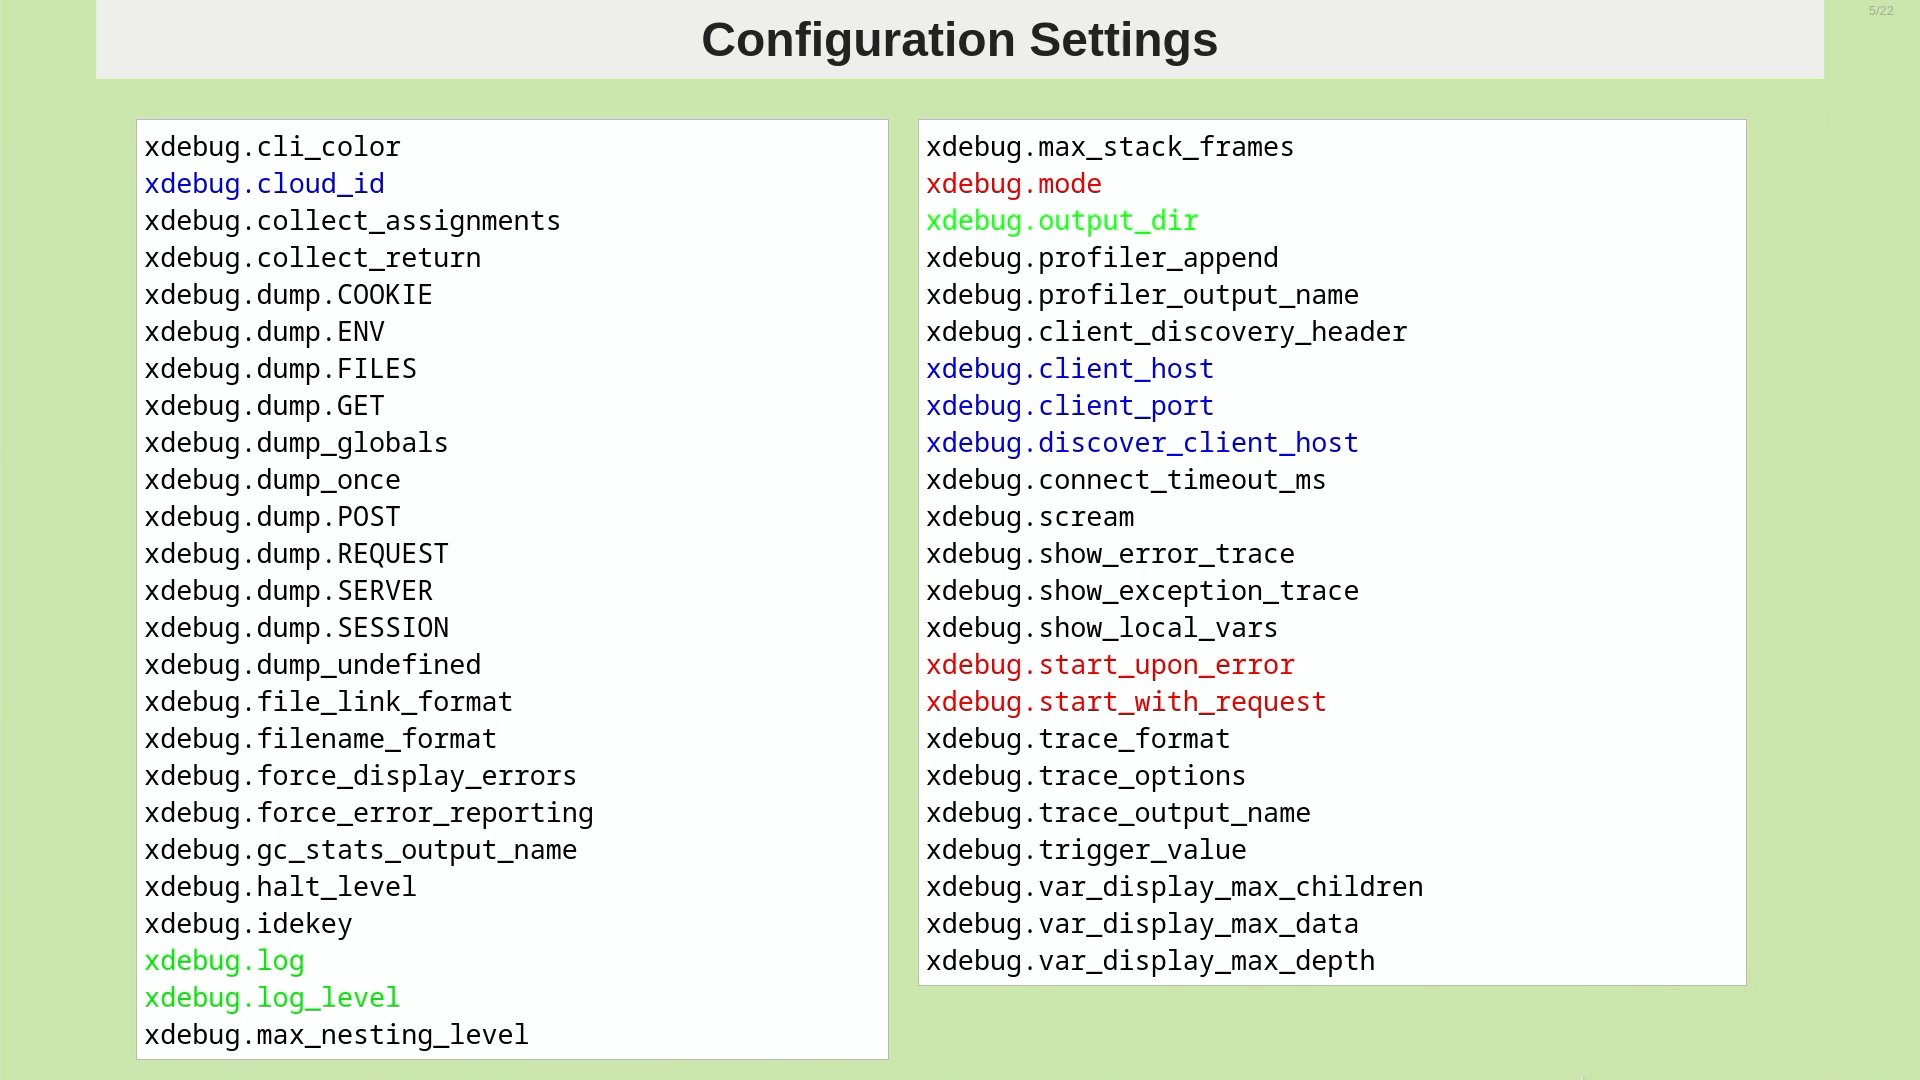This screenshot has height=1080, width=1920.
Task: Select the xdebug.output_dir green entry
Action: pos(1061,221)
